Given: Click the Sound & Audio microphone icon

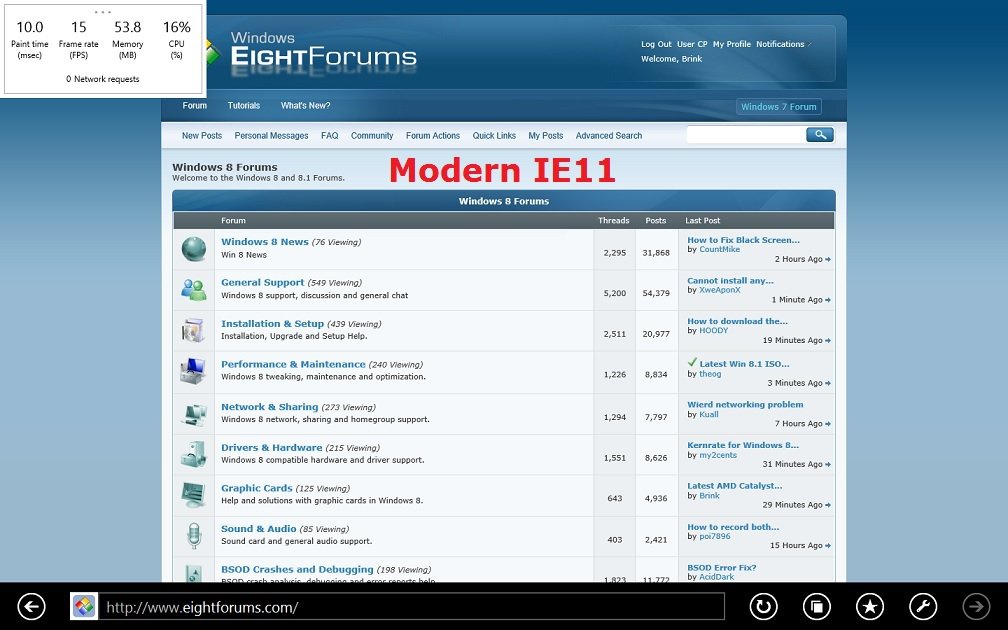Looking at the screenshot, I should [x=193, y=535].
